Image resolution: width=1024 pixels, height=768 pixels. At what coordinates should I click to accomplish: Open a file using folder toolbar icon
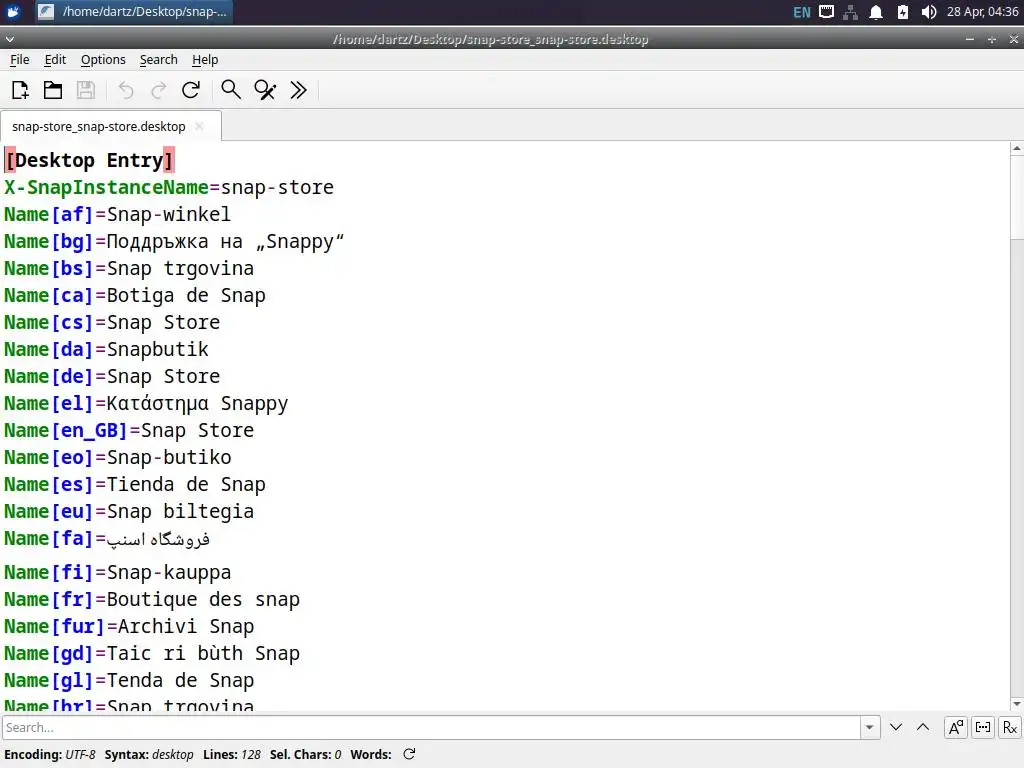click(x=53, y=90)
